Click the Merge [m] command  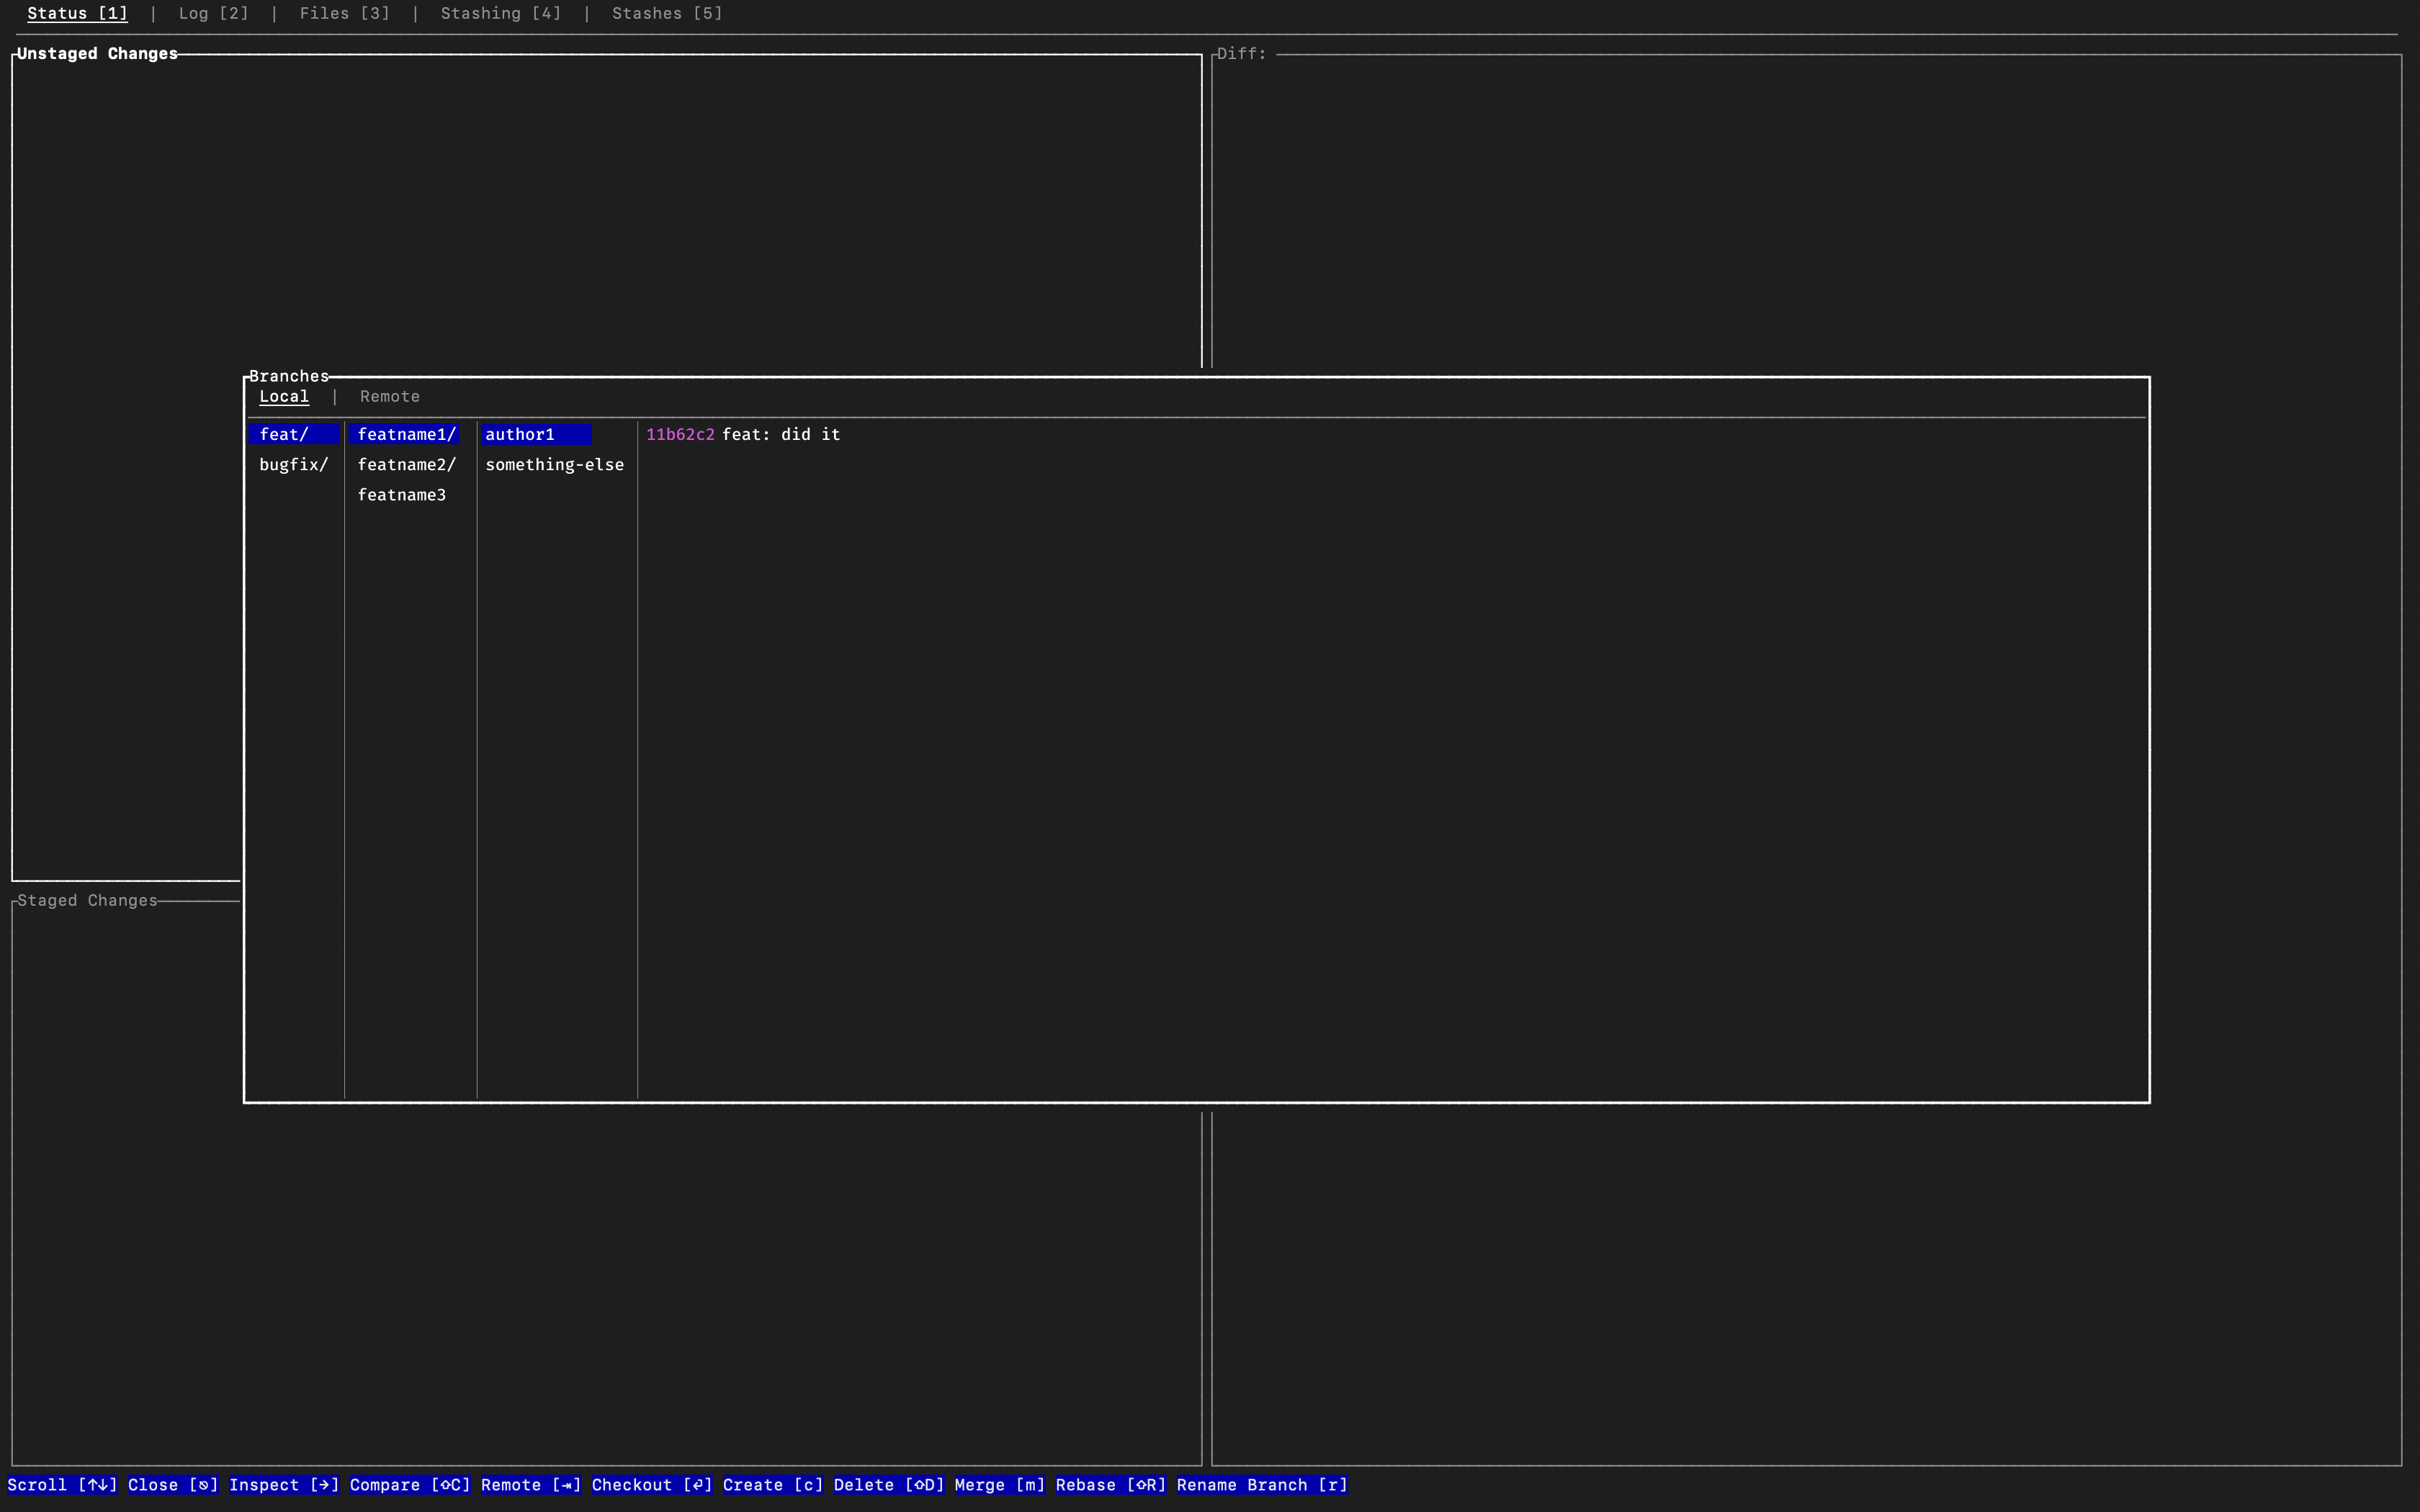point(999,1485)
